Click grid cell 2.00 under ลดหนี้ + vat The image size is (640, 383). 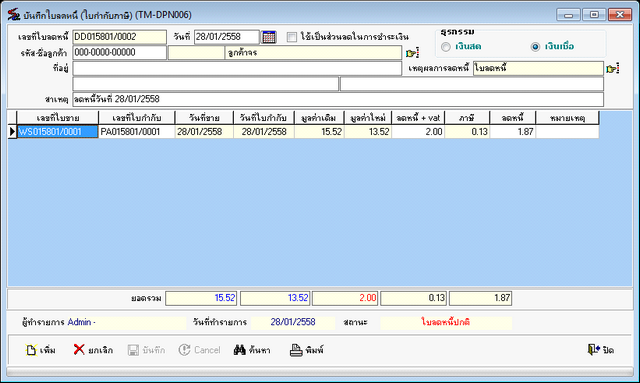tap(418, 132)
